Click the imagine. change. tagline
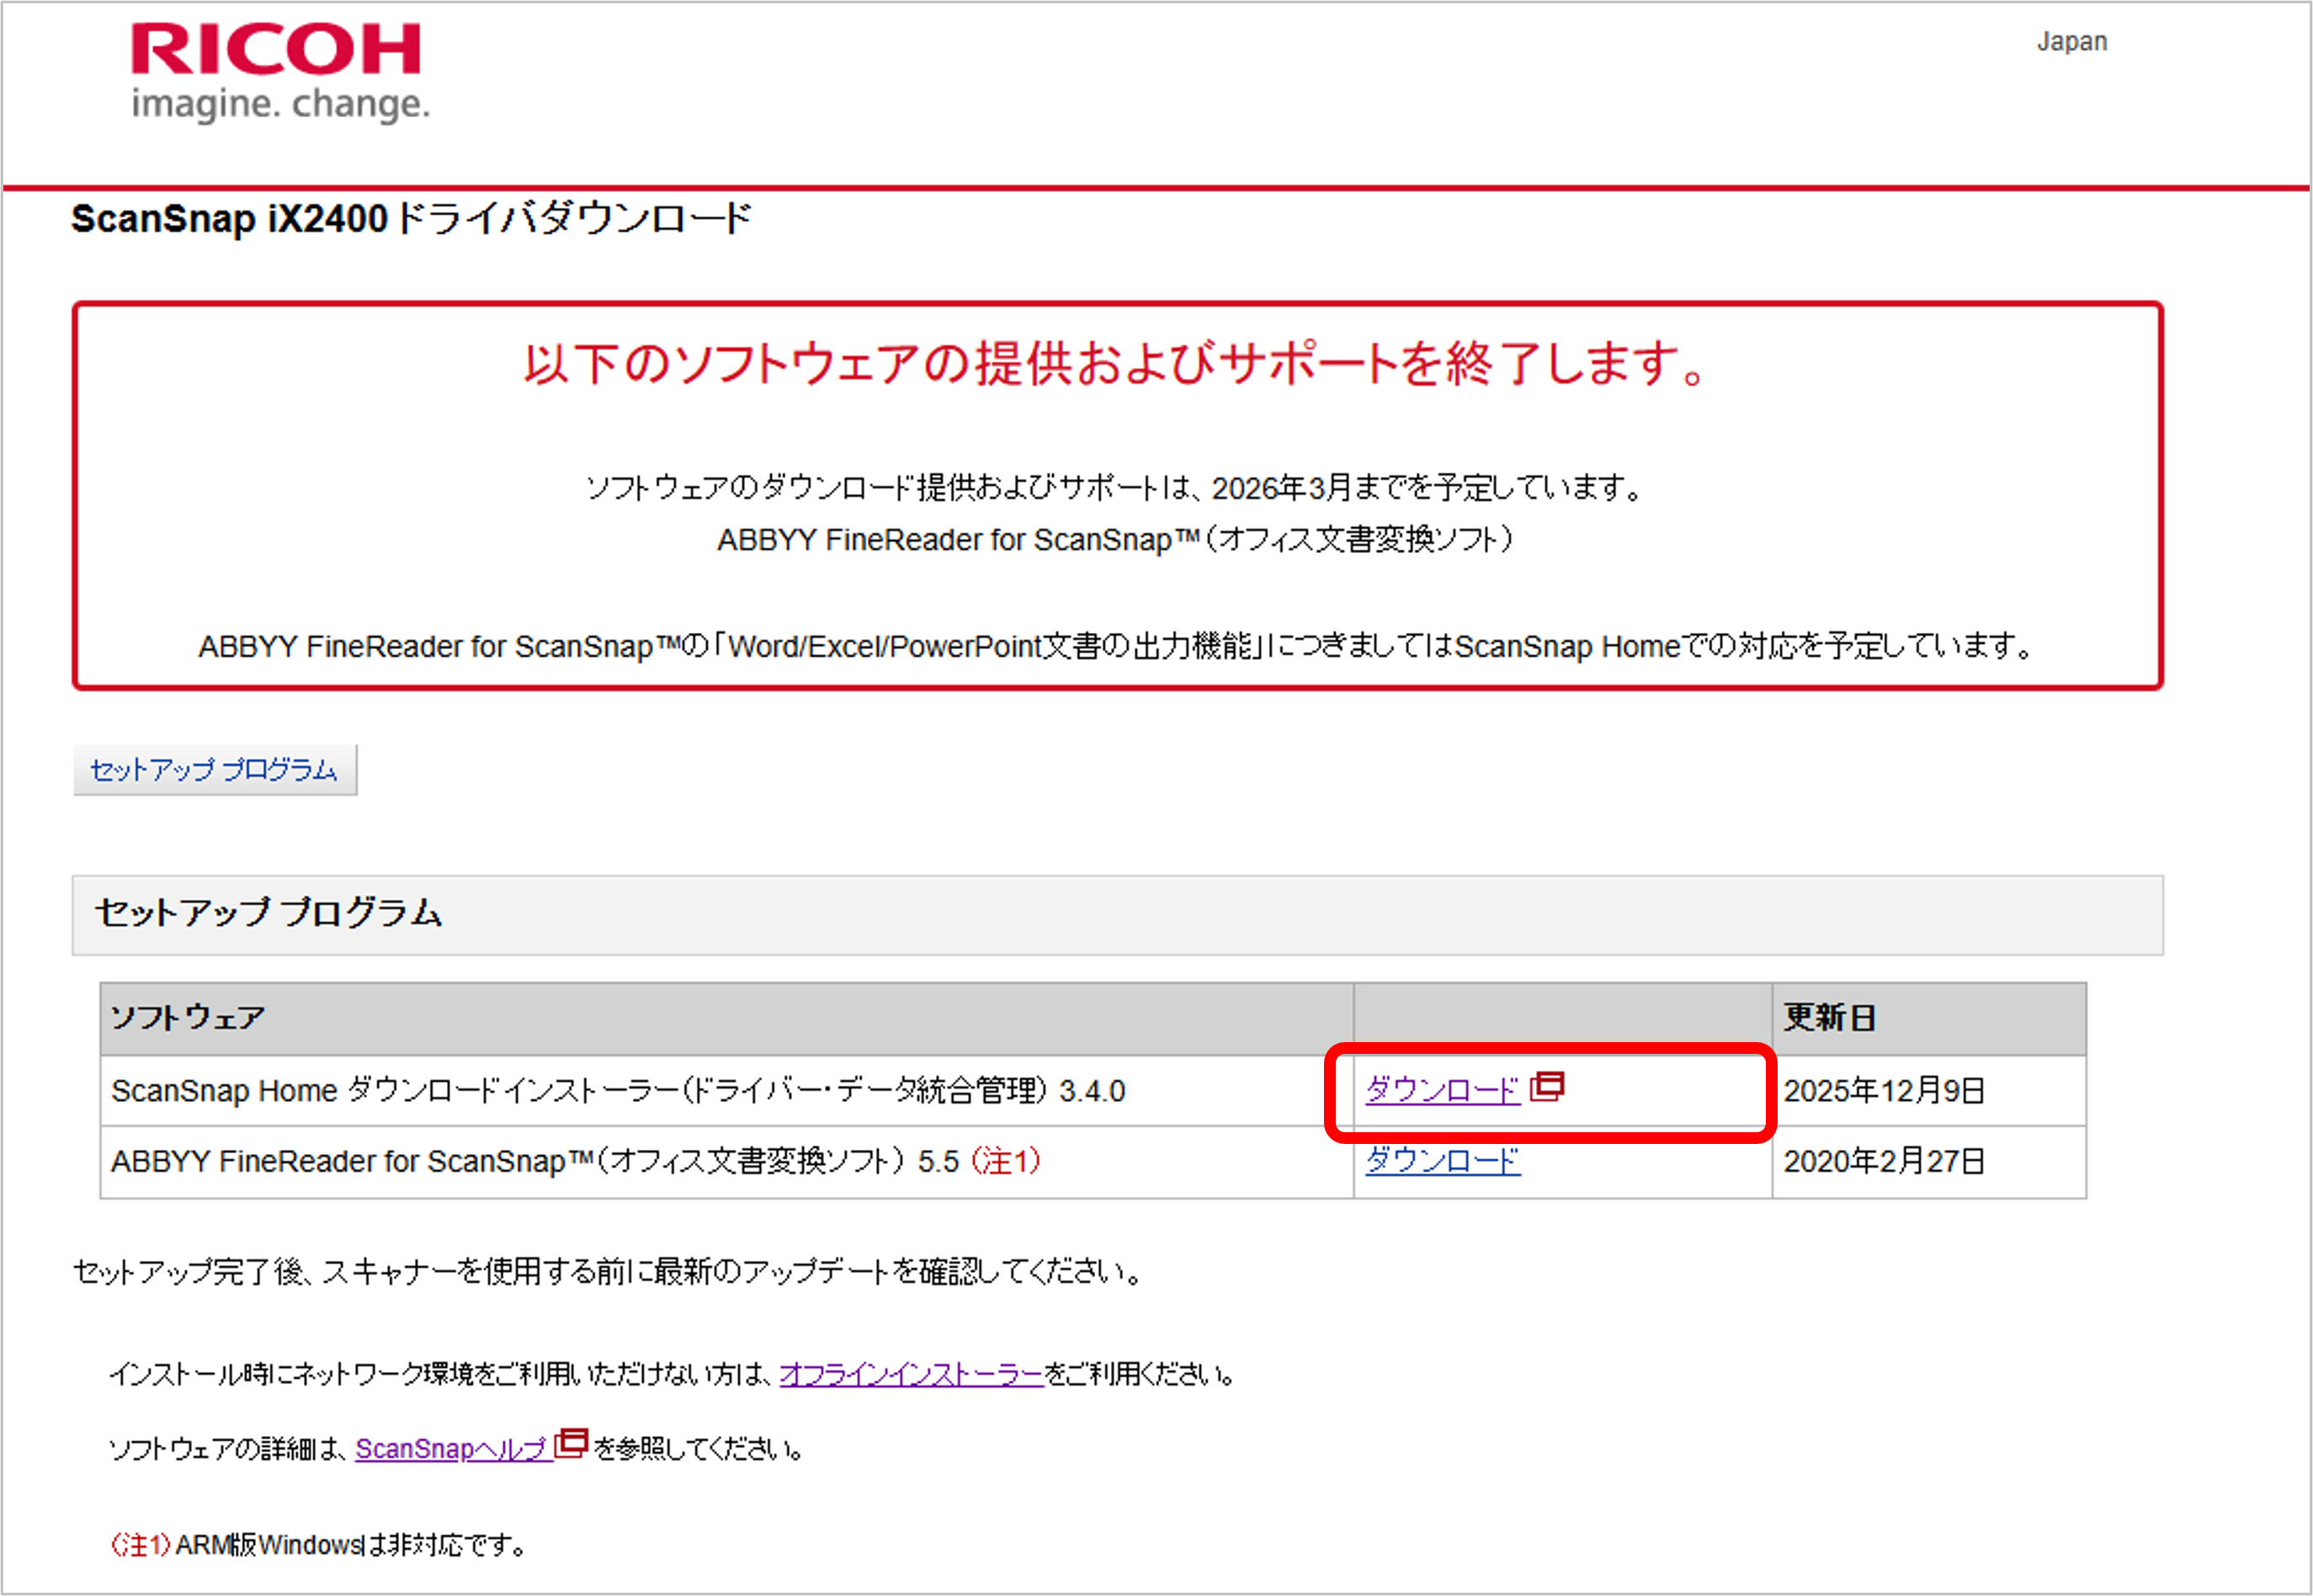The width and height of the screenshot is (2313, 1596). pos(280,104)
